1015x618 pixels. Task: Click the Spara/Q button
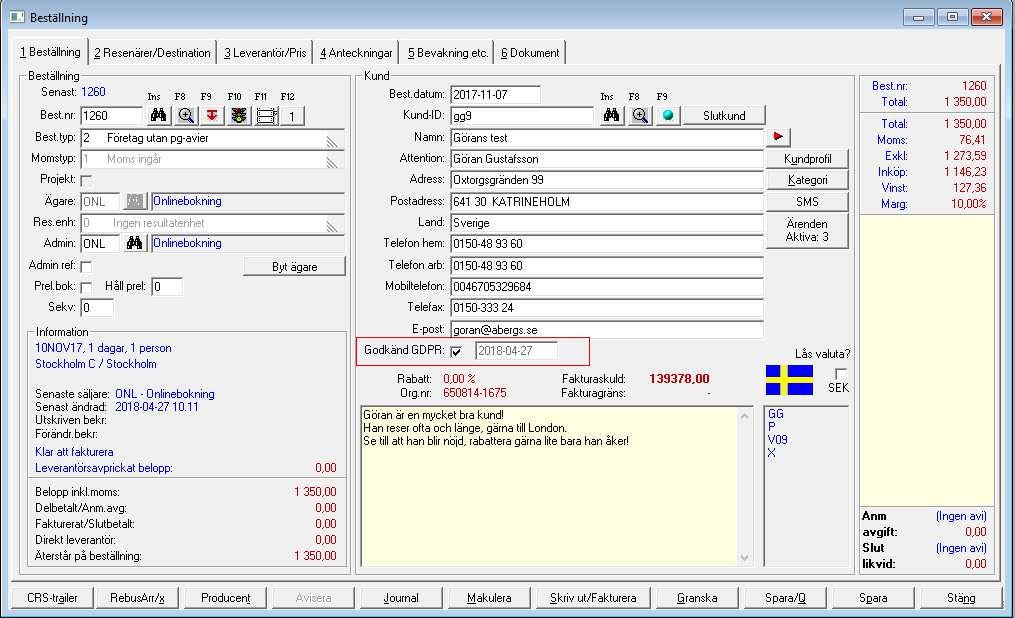785,598
